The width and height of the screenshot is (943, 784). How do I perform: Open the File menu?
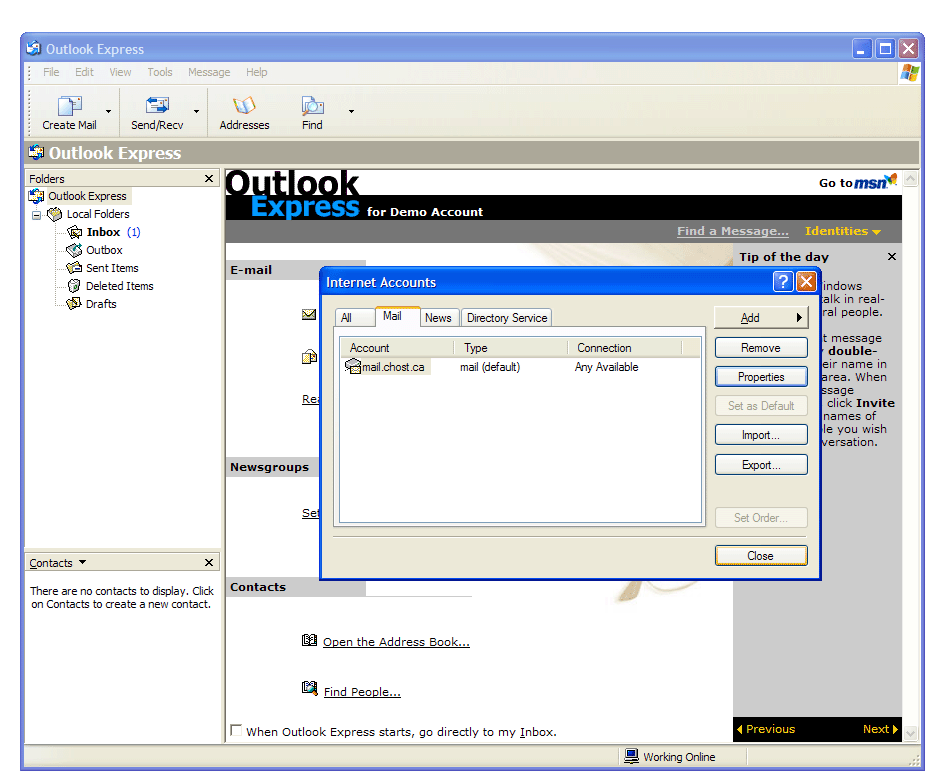pos(51,72)
